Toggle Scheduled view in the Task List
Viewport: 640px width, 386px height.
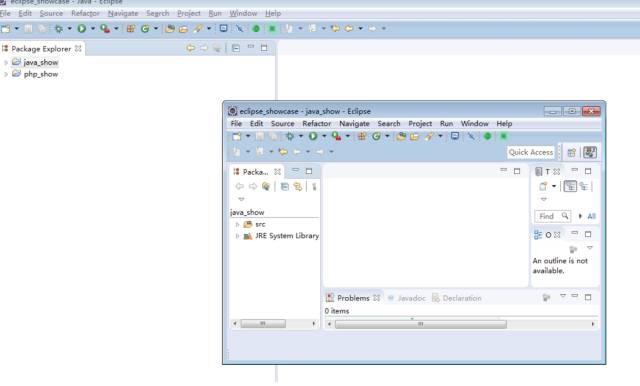pos(584,186)
